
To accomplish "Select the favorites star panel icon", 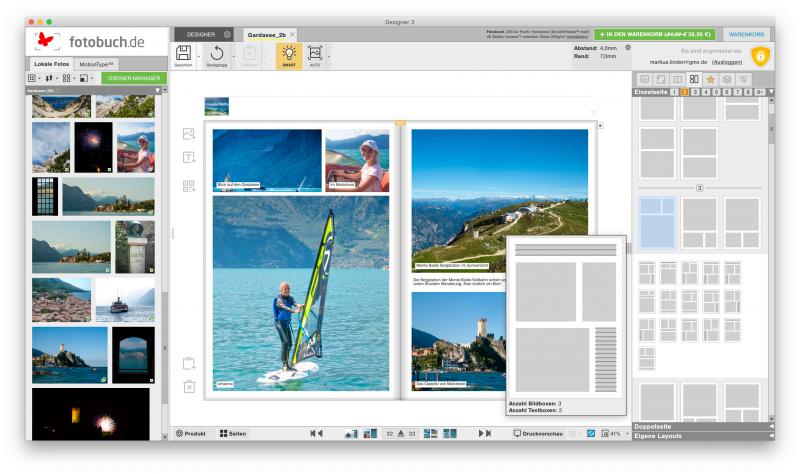I will (x=711, y=78).
